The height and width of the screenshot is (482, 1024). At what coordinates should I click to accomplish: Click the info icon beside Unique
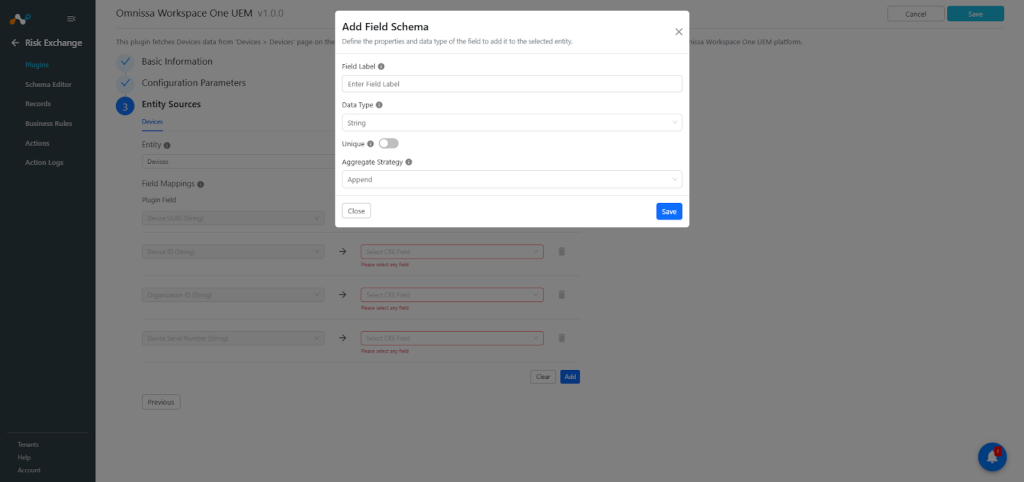click(x=370, y=144)
